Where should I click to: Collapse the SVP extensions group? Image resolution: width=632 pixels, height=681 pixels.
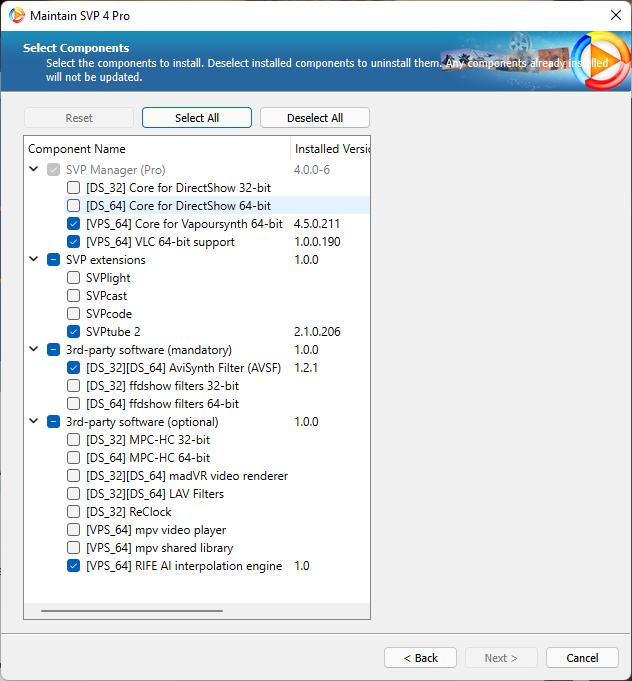point(33,259)
